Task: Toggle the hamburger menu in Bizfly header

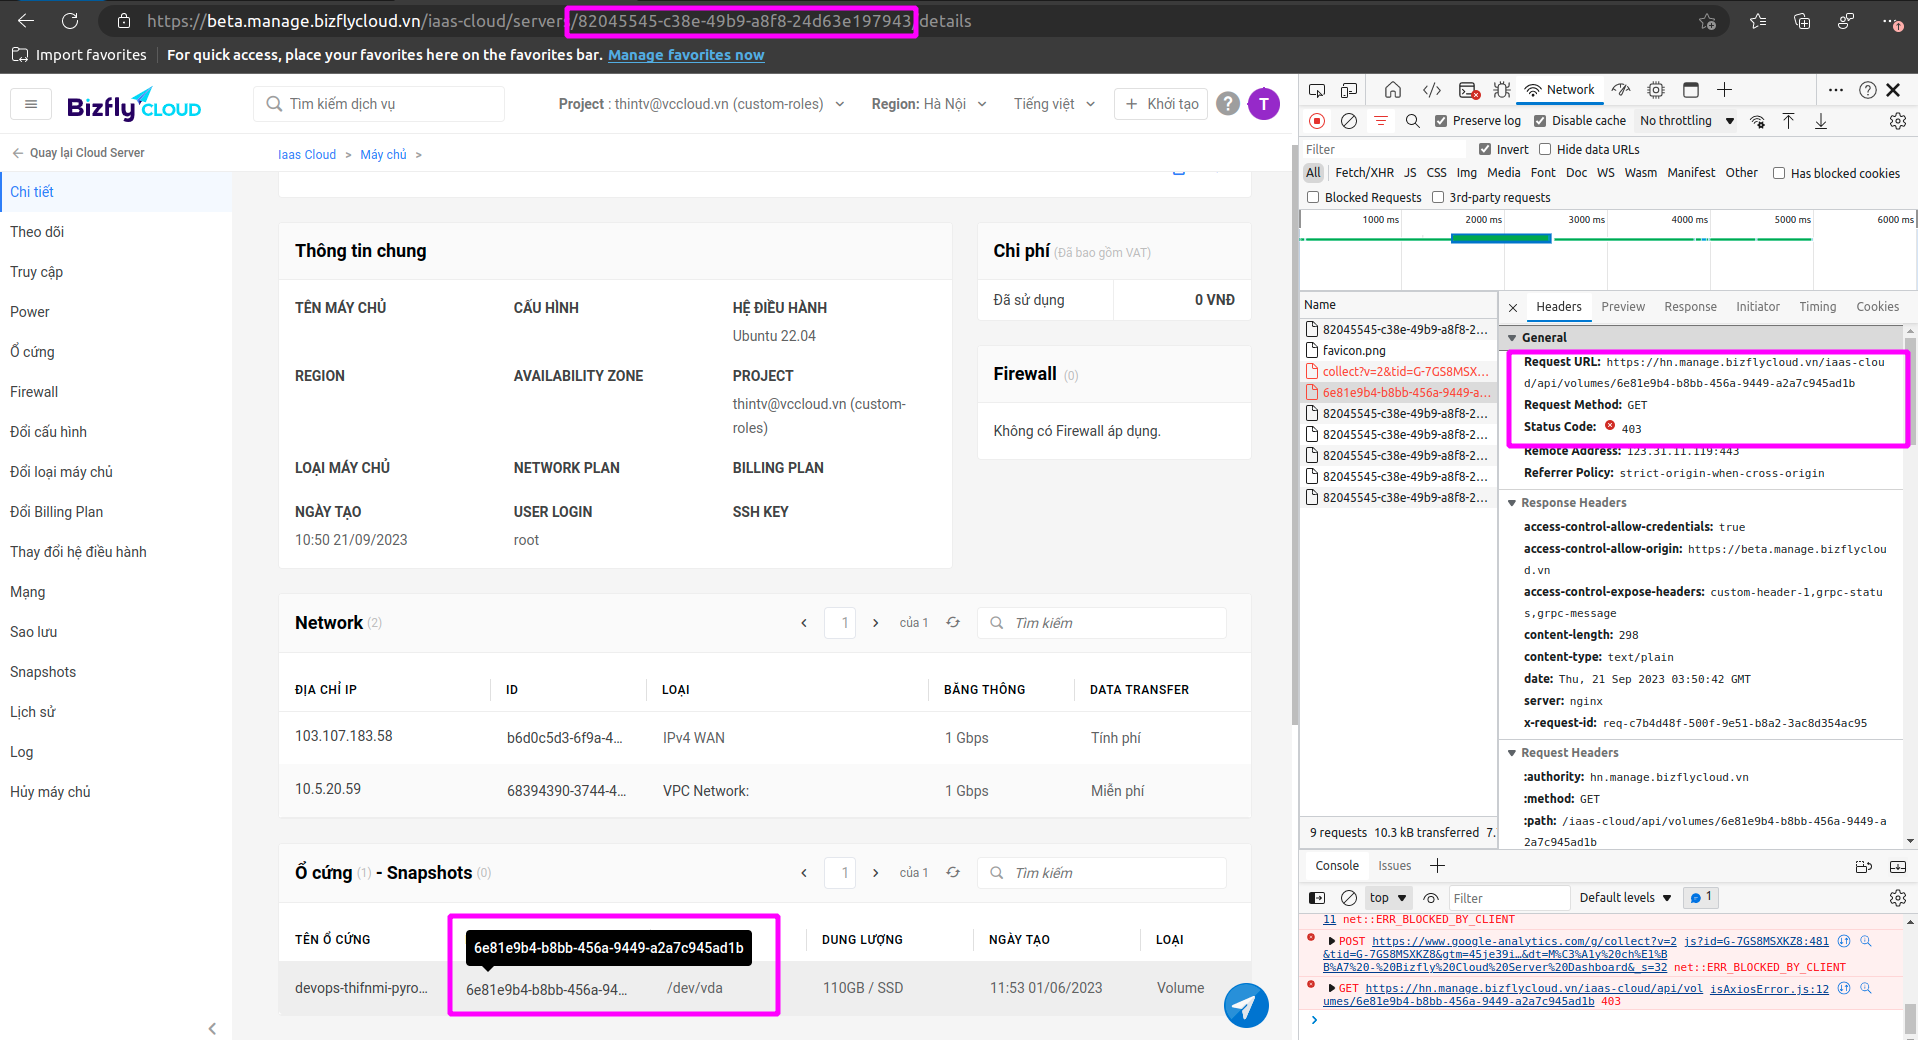Action: pos(31,104)
